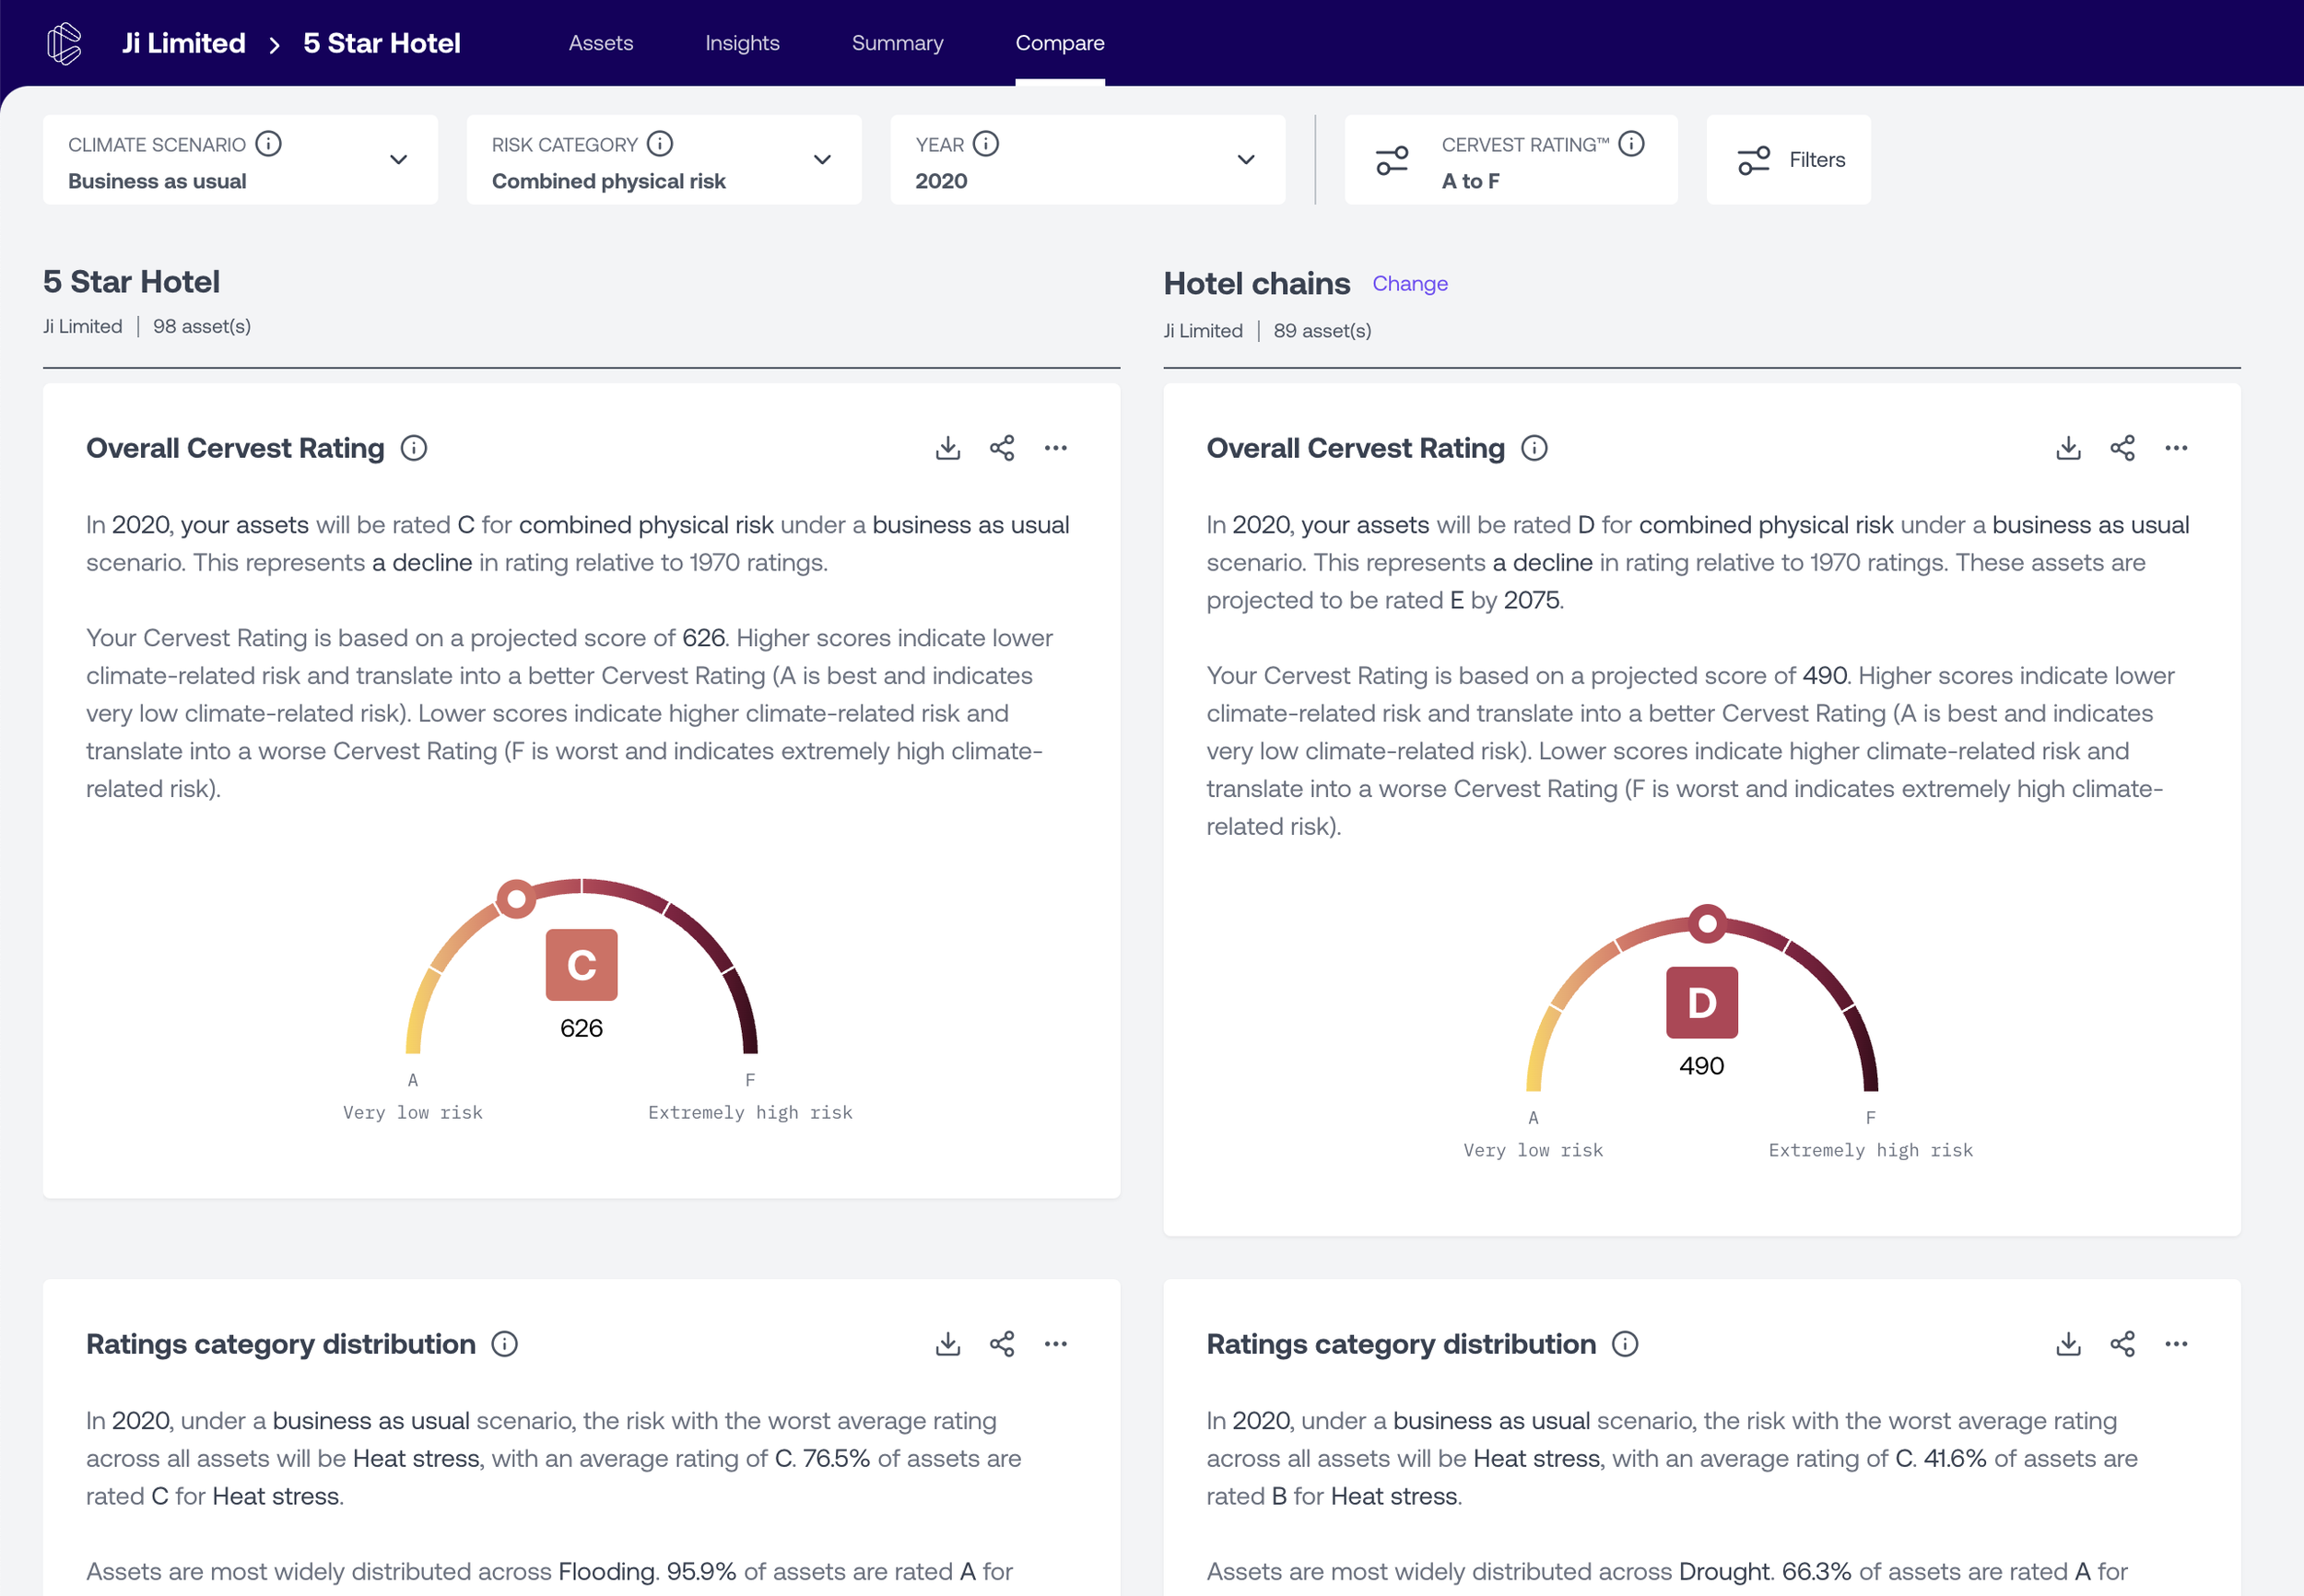
Task: Share Hotel chains Overall Cervest Rating card
Action: (2122, 448)
